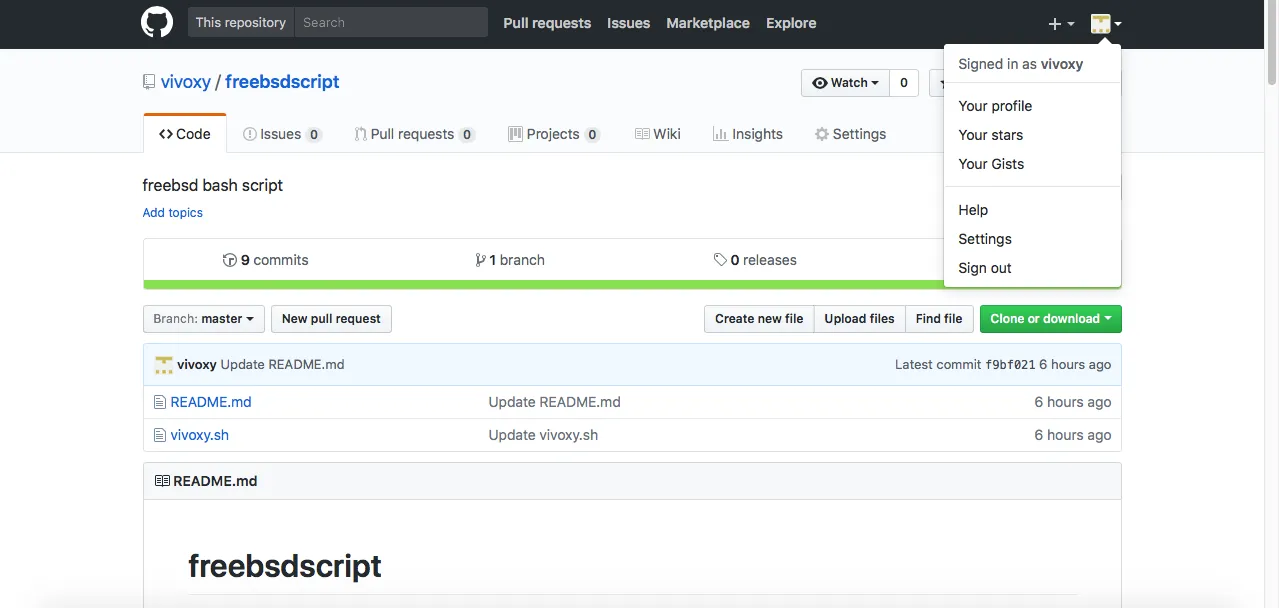Click the freebsdscript README heading
The image size is (1279, 608).
285,566
